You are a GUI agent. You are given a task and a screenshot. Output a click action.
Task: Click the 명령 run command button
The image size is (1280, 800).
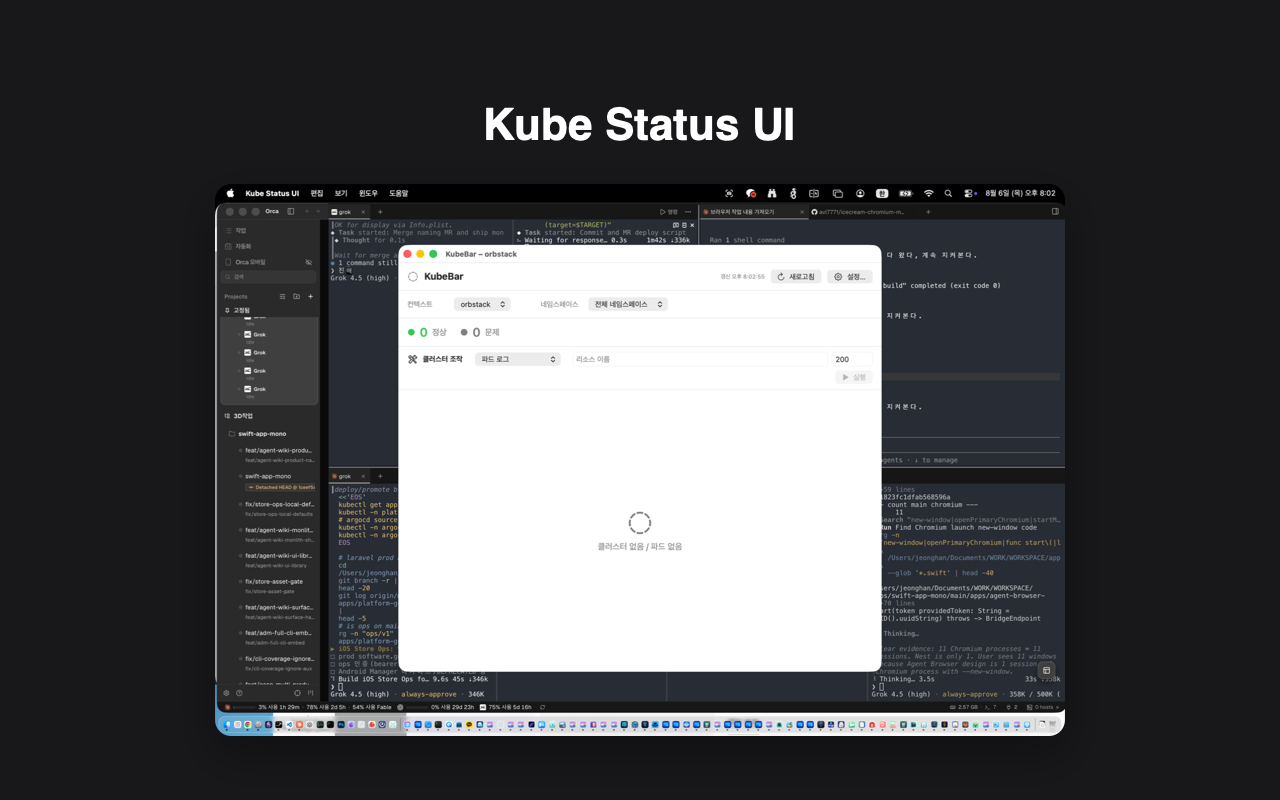pos(668,212)
